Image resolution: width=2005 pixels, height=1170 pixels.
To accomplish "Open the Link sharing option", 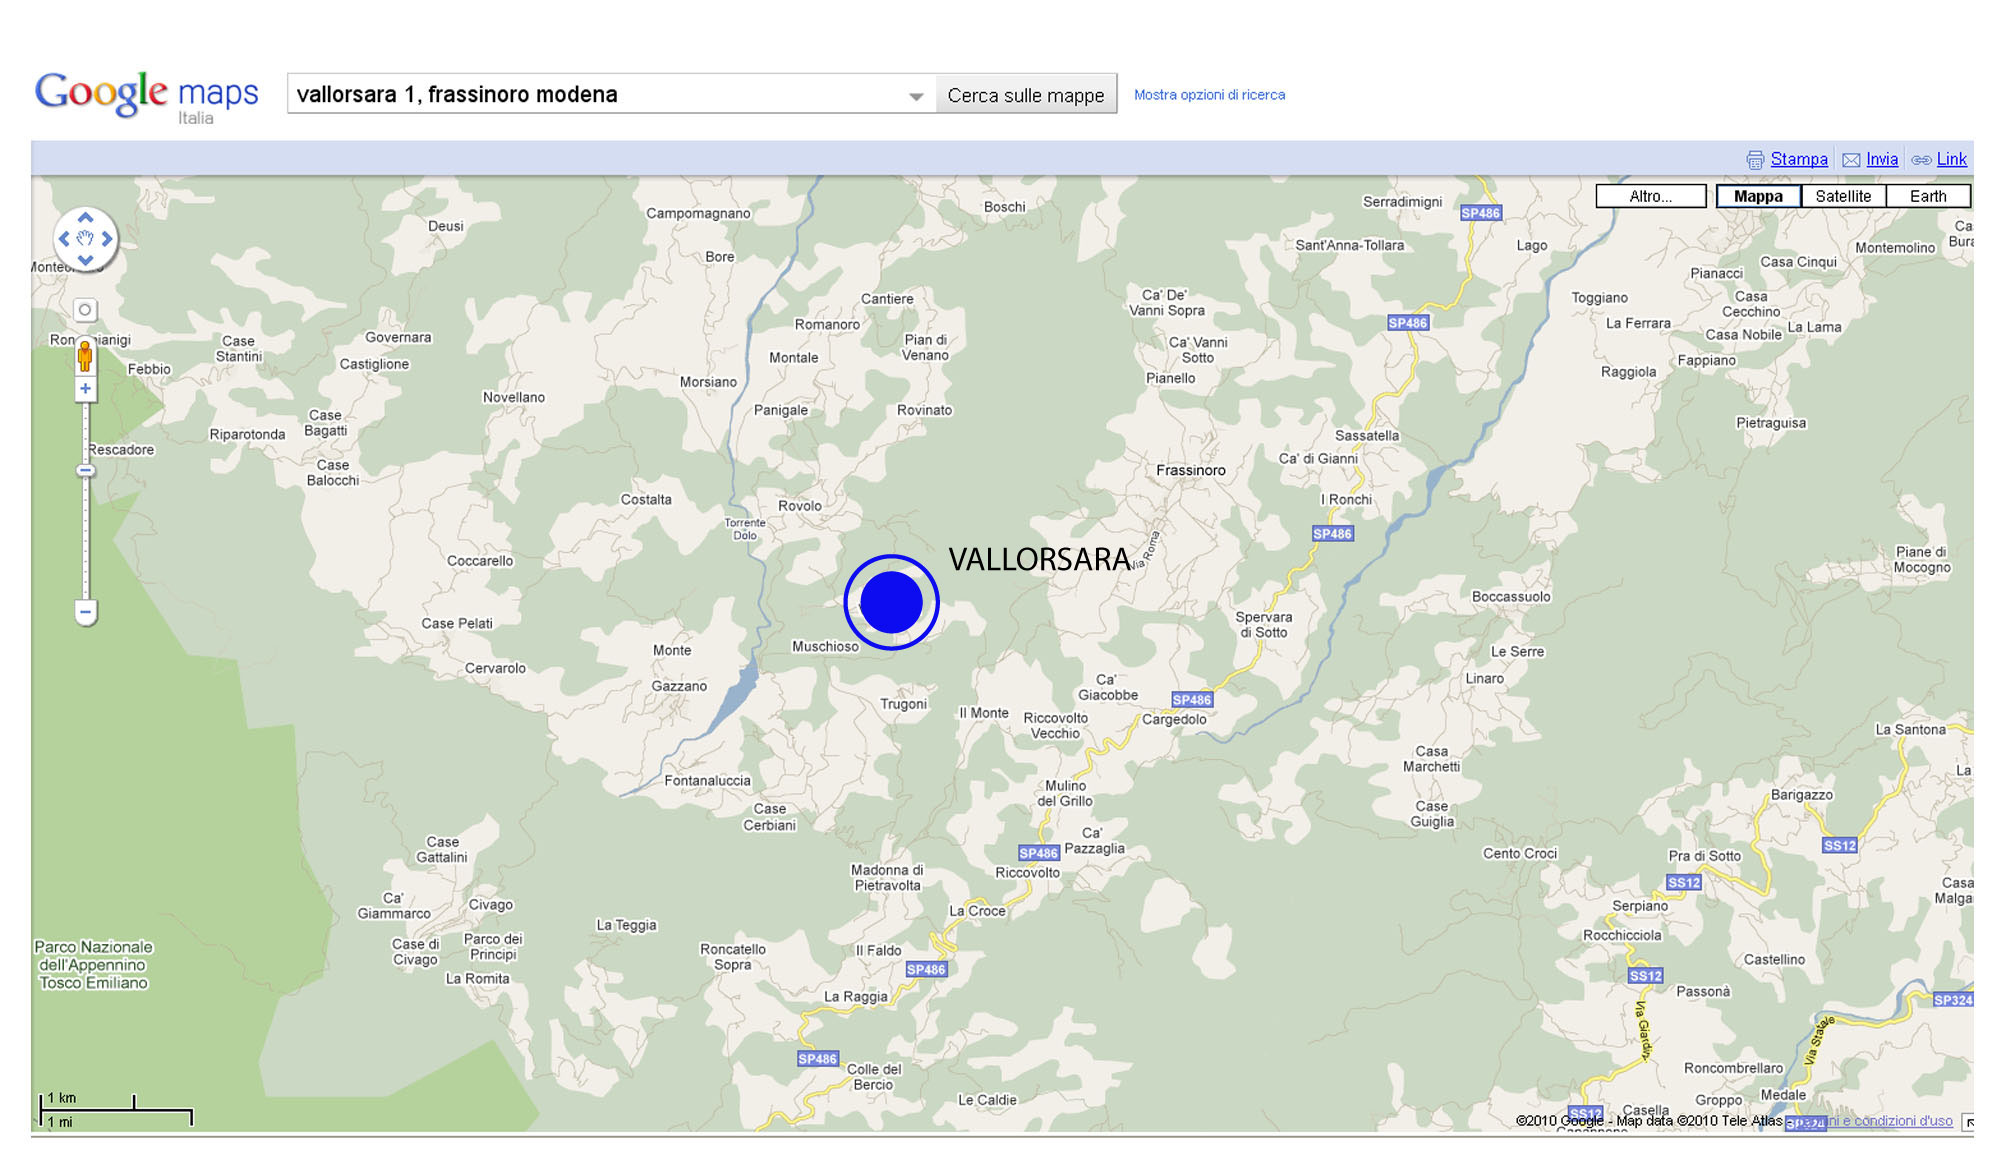I will tap(1951, 159).
